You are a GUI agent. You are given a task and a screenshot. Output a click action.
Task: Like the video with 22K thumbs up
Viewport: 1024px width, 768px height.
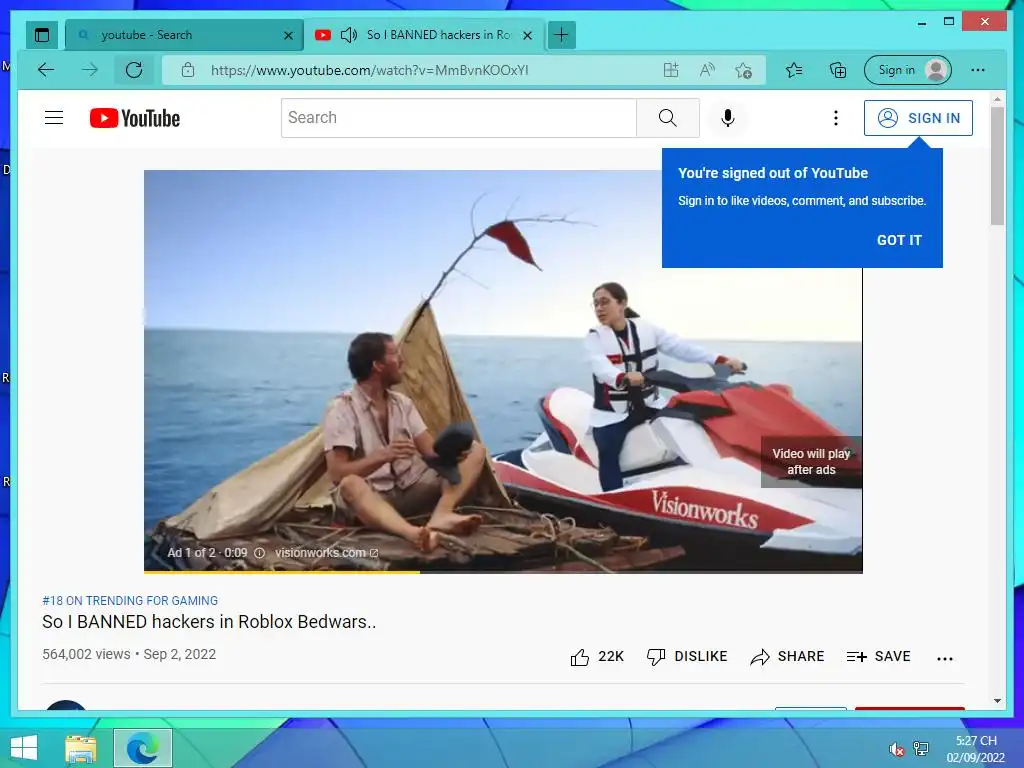click(x=597, y=657)
